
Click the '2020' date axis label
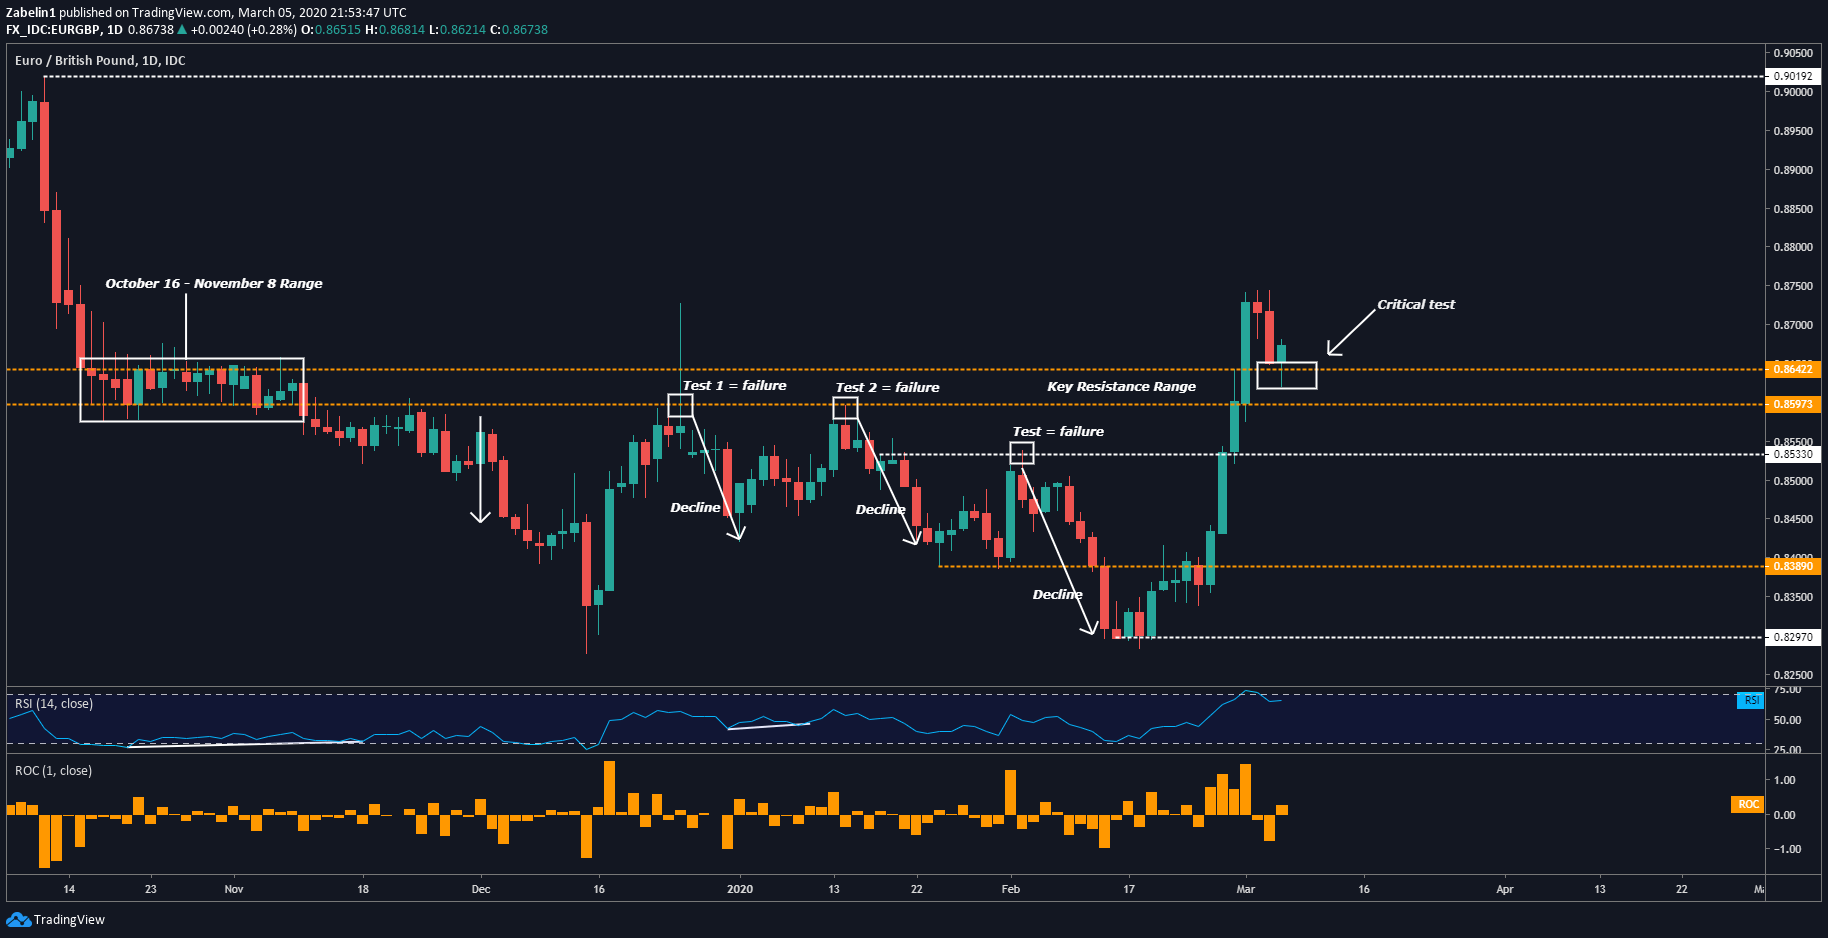pos(740,889)
